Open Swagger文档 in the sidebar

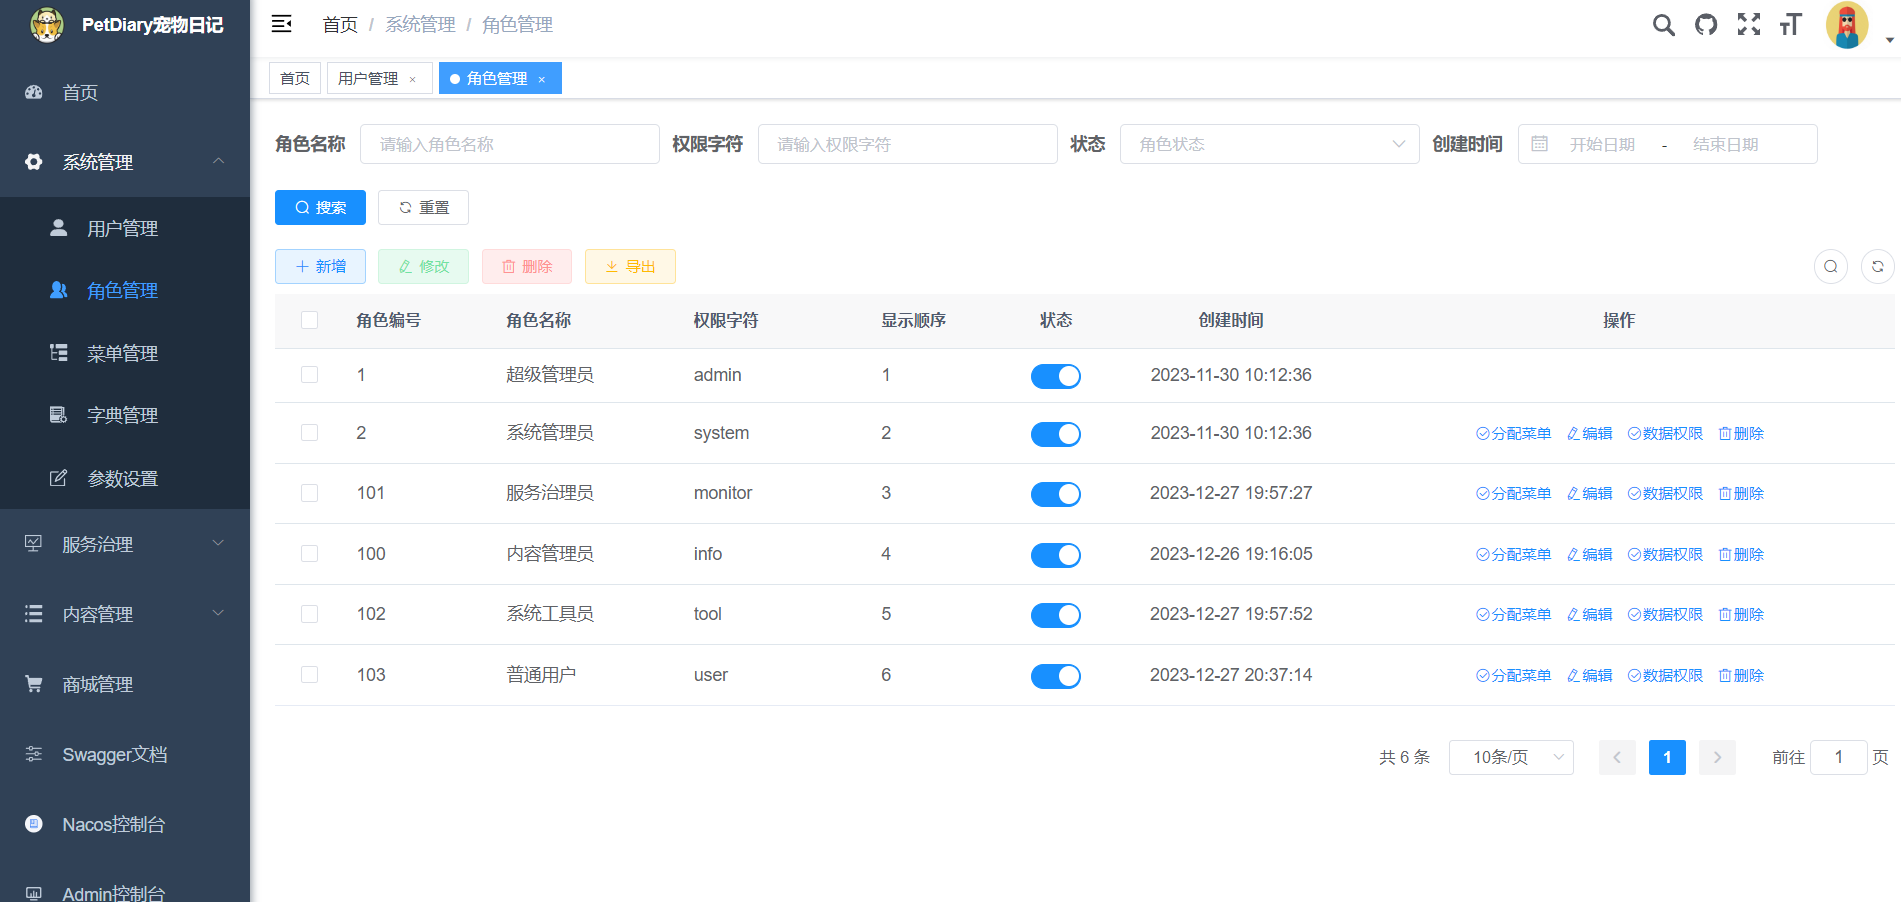125,754
